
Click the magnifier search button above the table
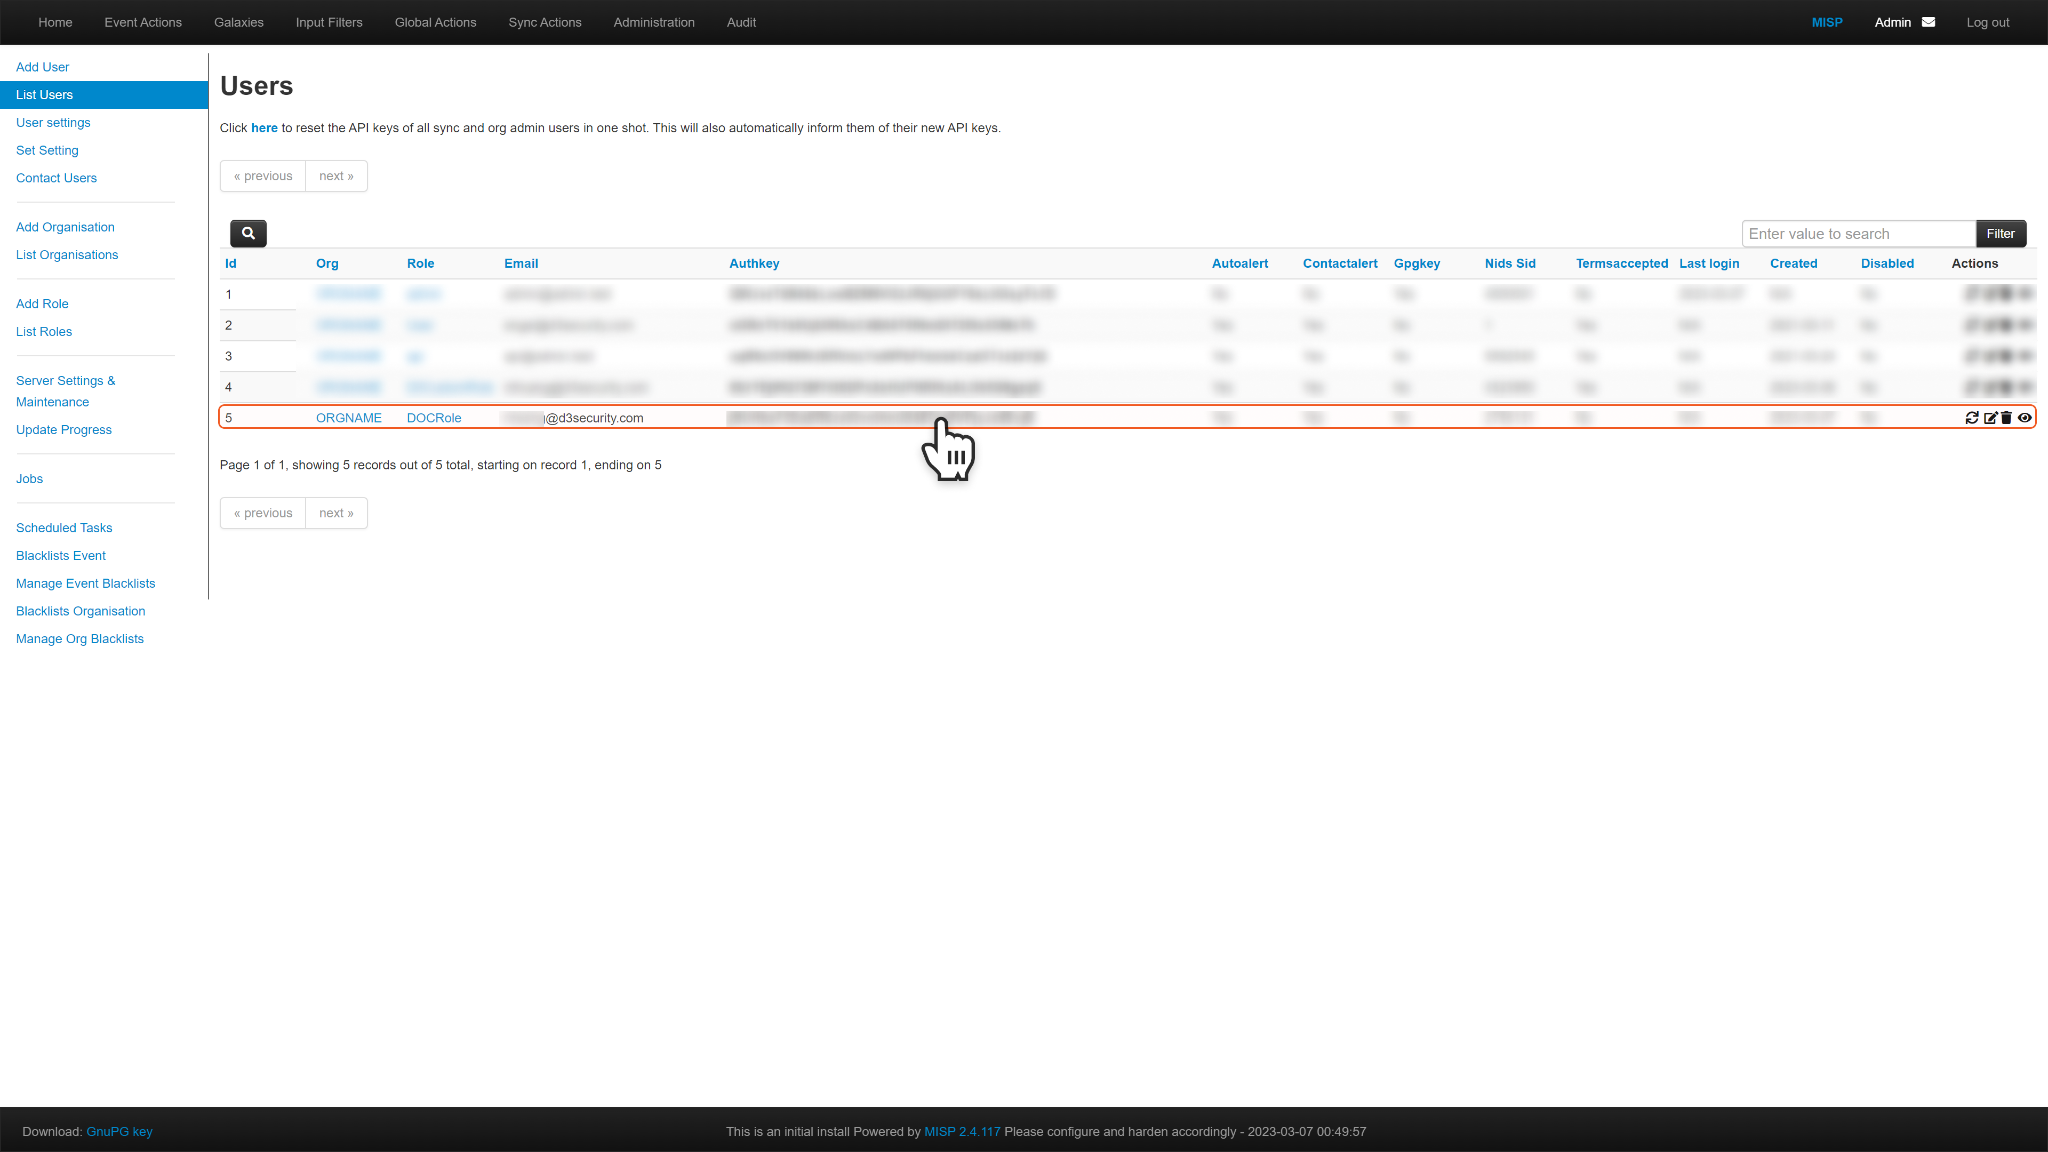point(248,233)
